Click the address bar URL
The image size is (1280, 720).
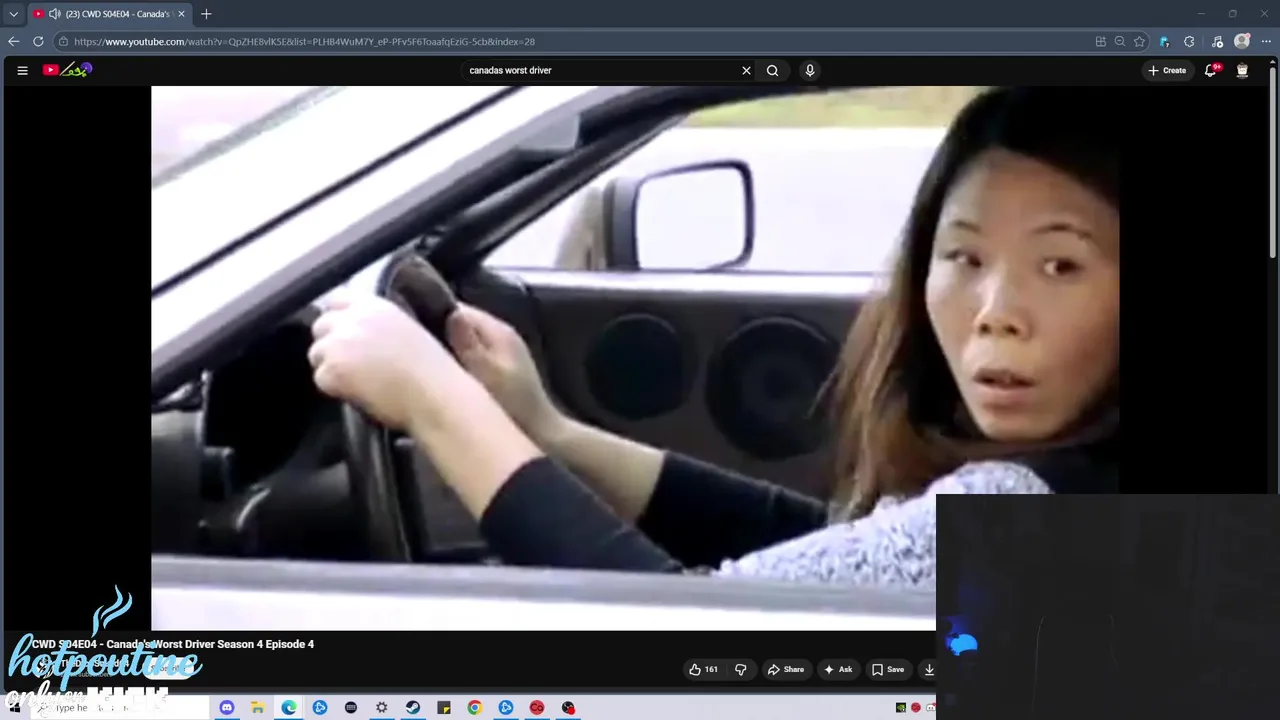pos(304,42)
